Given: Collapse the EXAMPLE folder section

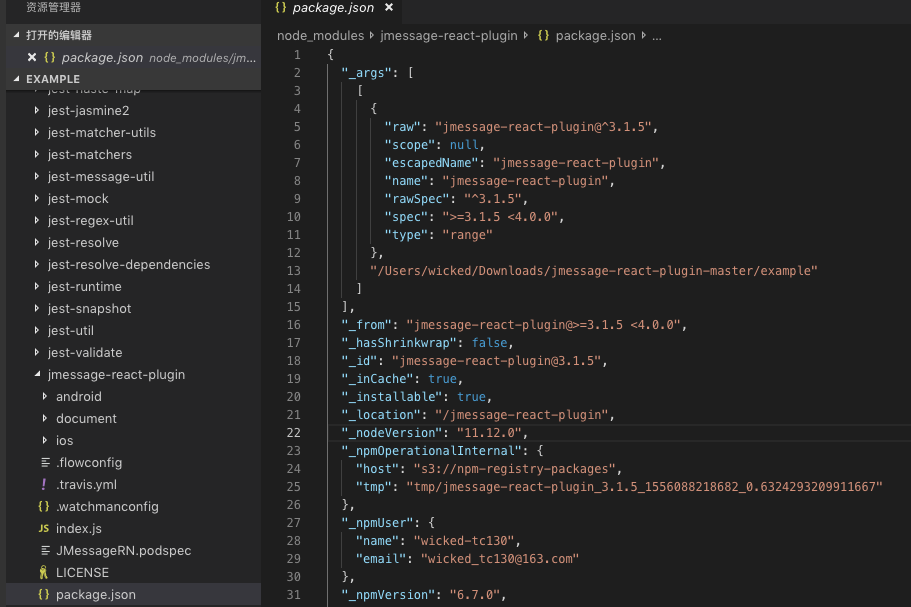Looking at the screenshot, I should [x=16, y=79].
